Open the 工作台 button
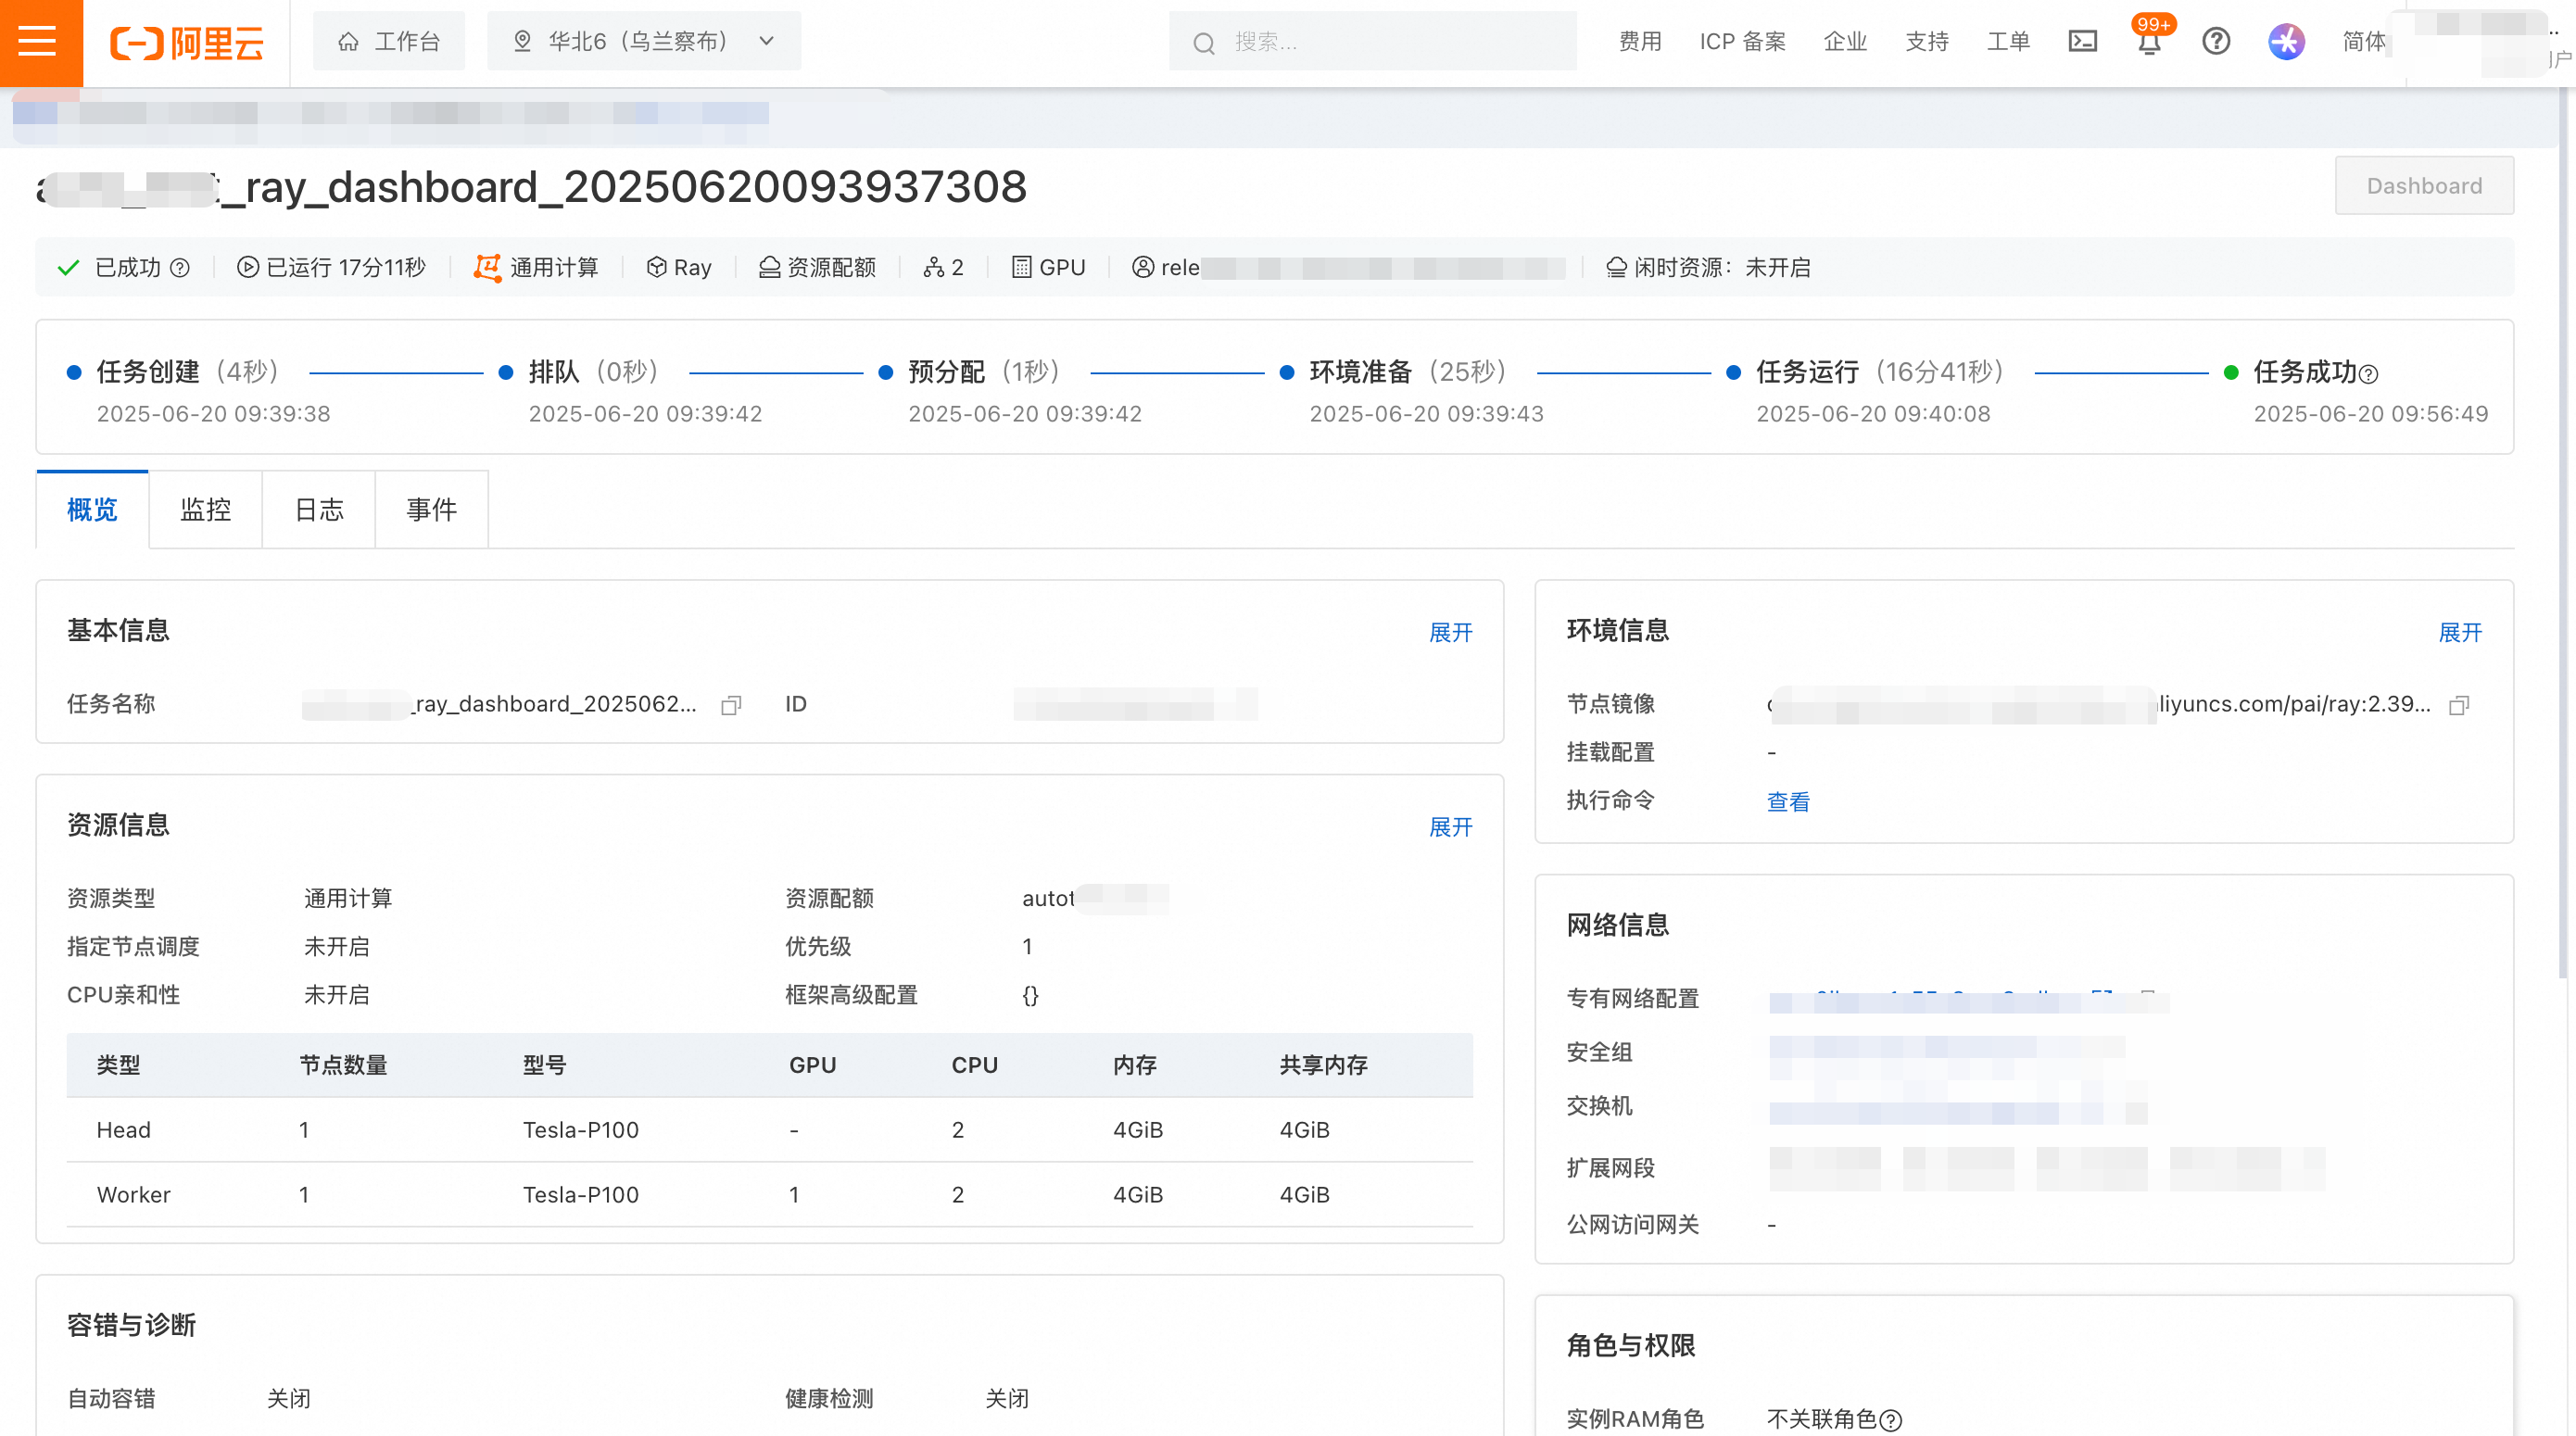 coord(389,42)
